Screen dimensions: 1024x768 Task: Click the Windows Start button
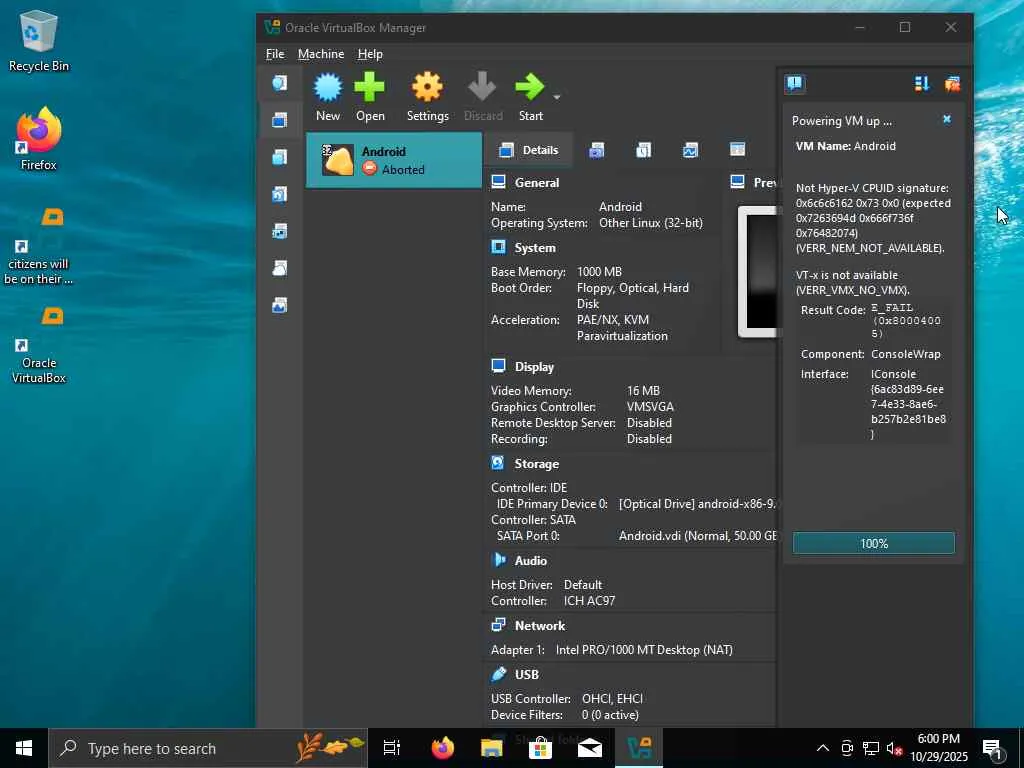point(24,748)
